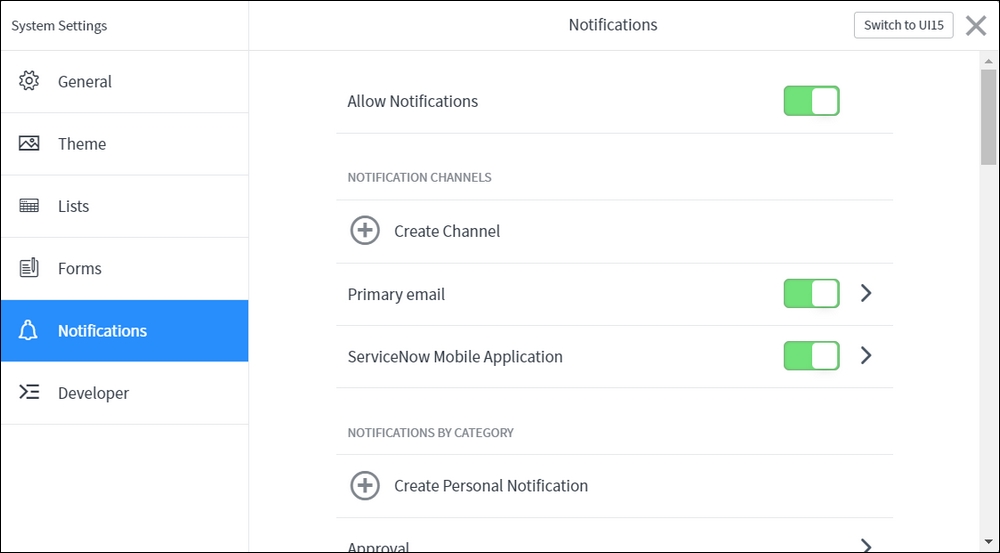Select the Developer settings tab
The height and width of the screenshot is (553, 1000).
pos(124,393)
